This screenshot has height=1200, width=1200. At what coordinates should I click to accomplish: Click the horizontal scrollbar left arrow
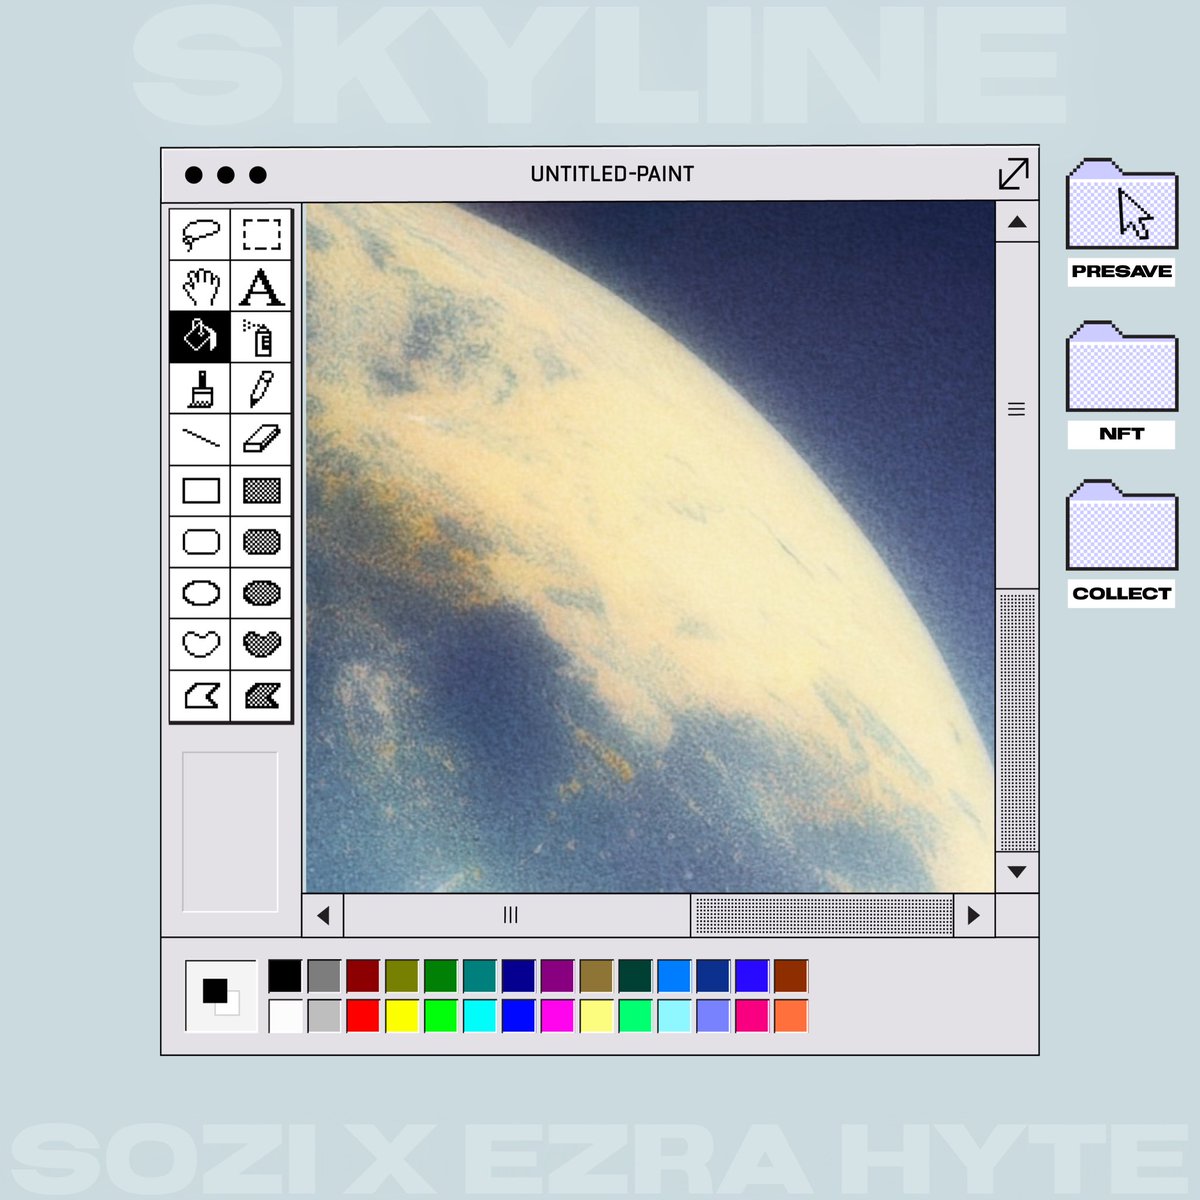pyautogui.click(x=323, y=915)
